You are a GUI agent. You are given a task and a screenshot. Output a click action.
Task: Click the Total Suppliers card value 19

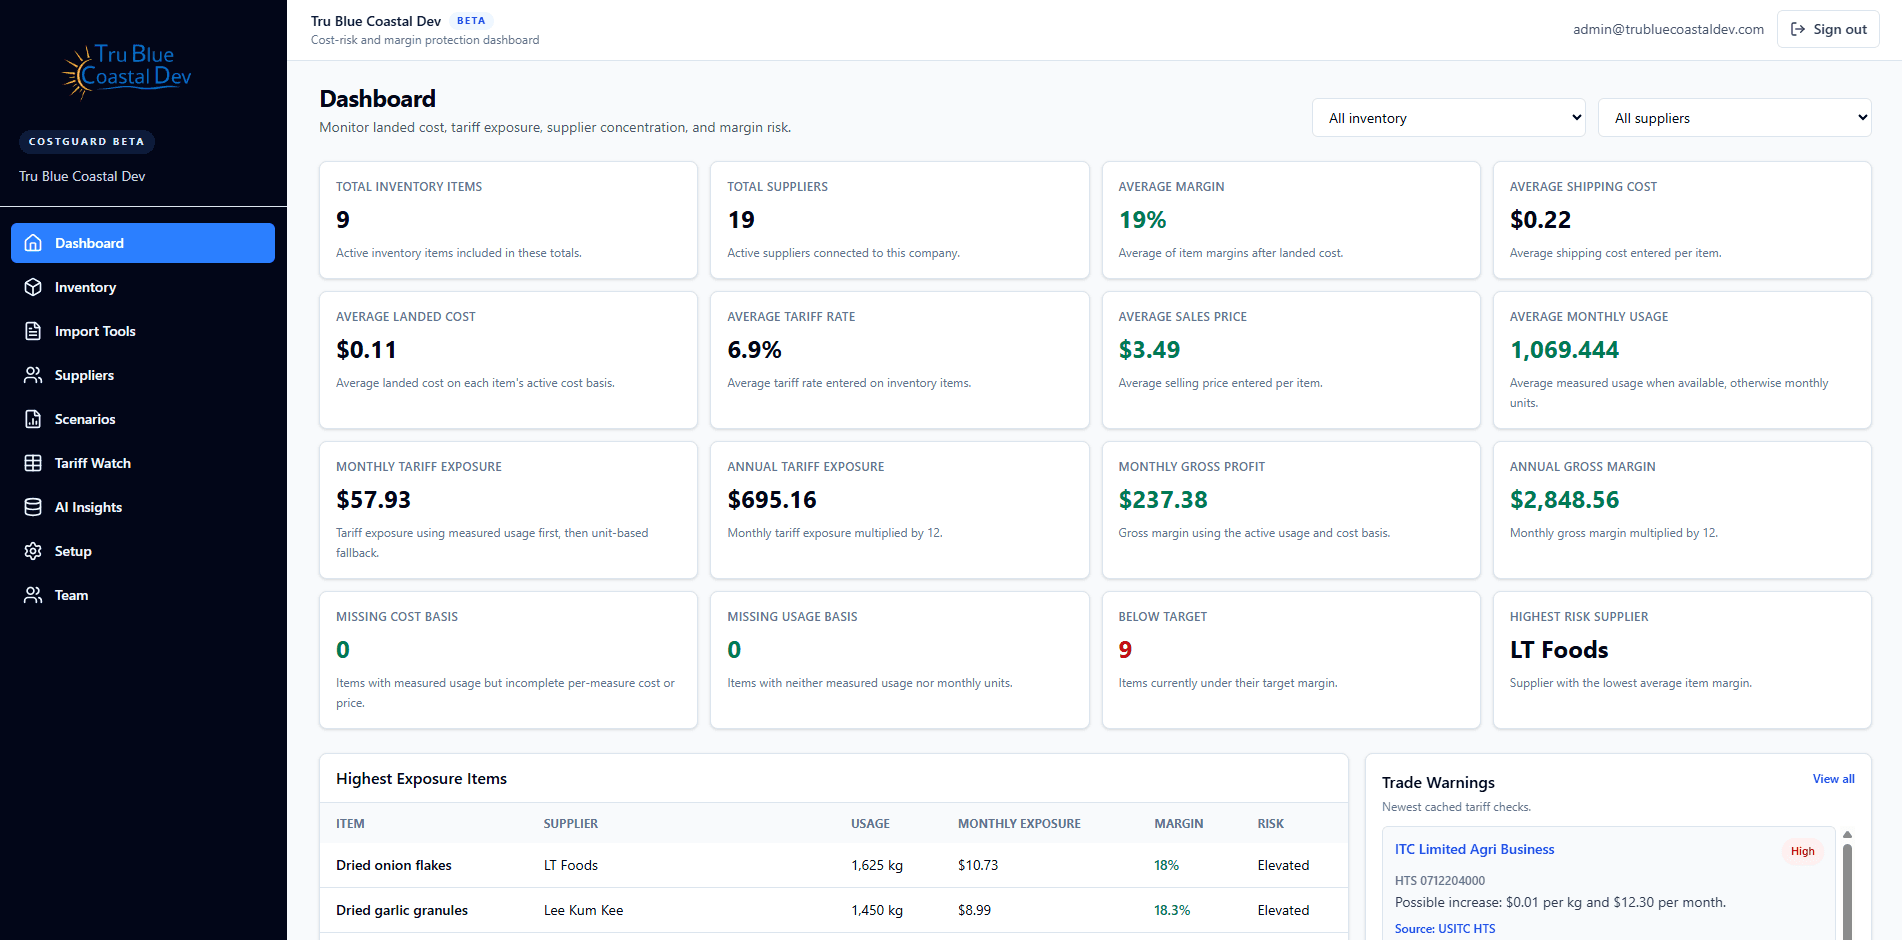tap(741, 220)
